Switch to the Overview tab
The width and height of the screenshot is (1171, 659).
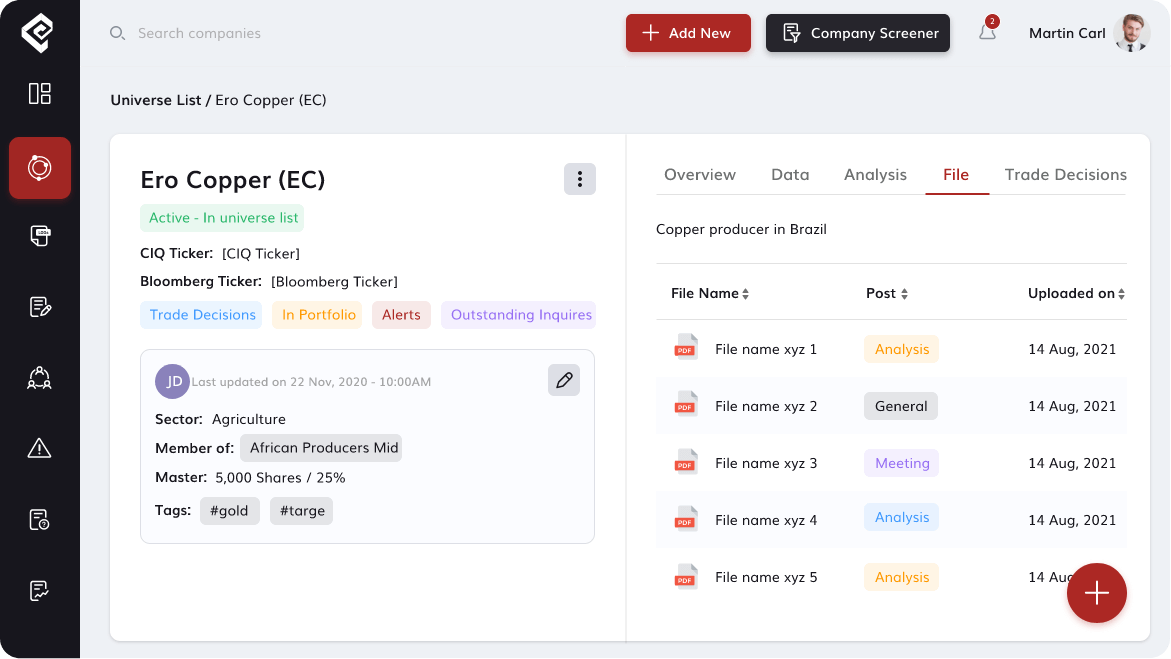pyautogui.click(x=700, y=175)
